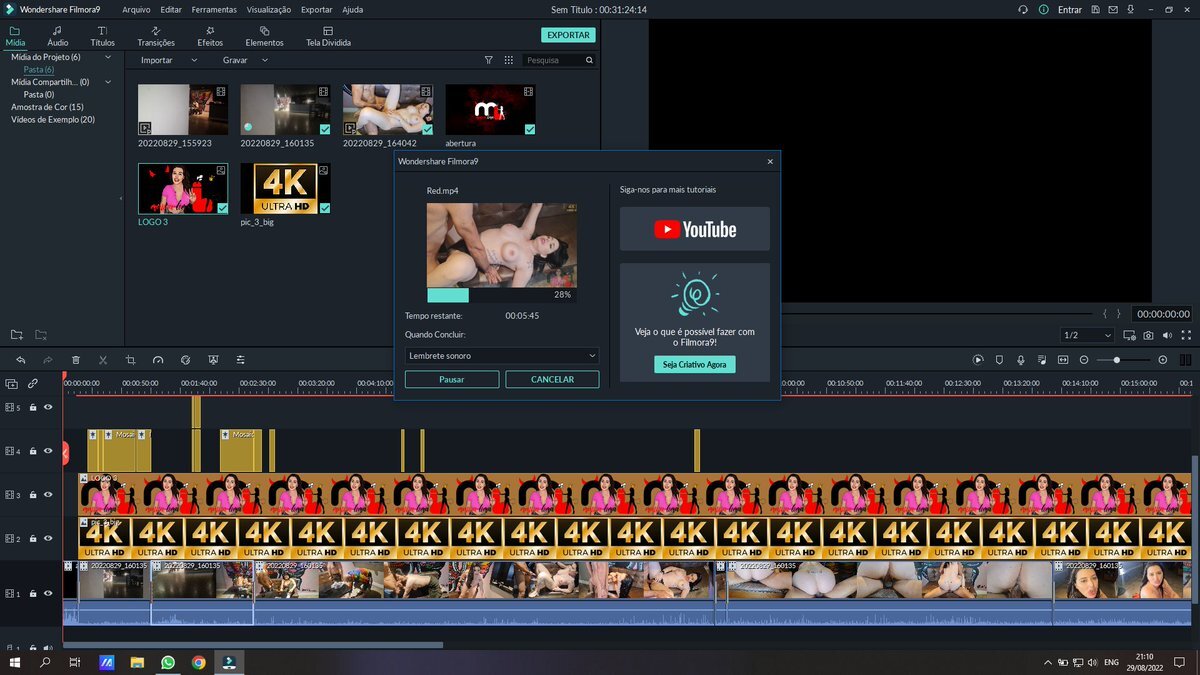Select the scissors split tool
Viewport: 1200px width, 675px height.
[103, 360]
